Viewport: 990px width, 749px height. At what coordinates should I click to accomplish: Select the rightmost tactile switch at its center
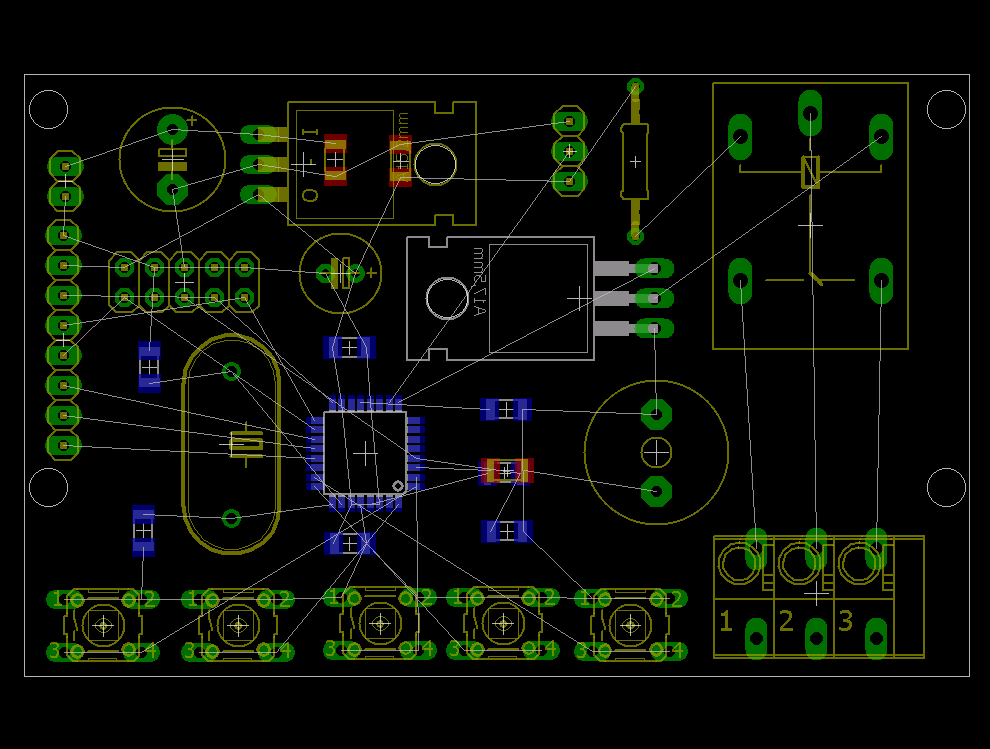[x=631, y=625]
